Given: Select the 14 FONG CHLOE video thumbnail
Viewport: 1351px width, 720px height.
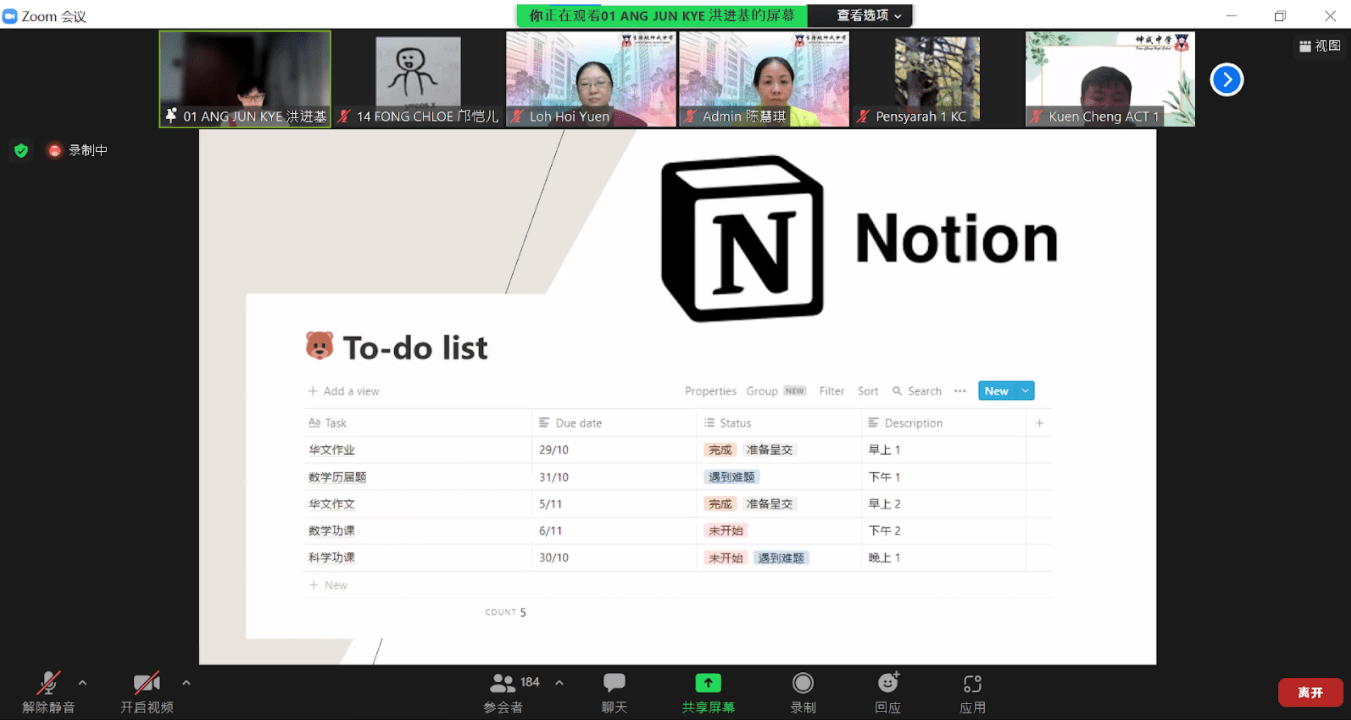Looking at the screenshot, I should 418,78.
